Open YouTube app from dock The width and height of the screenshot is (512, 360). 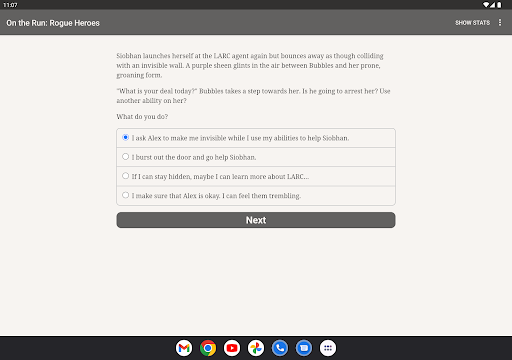[232, 348]
